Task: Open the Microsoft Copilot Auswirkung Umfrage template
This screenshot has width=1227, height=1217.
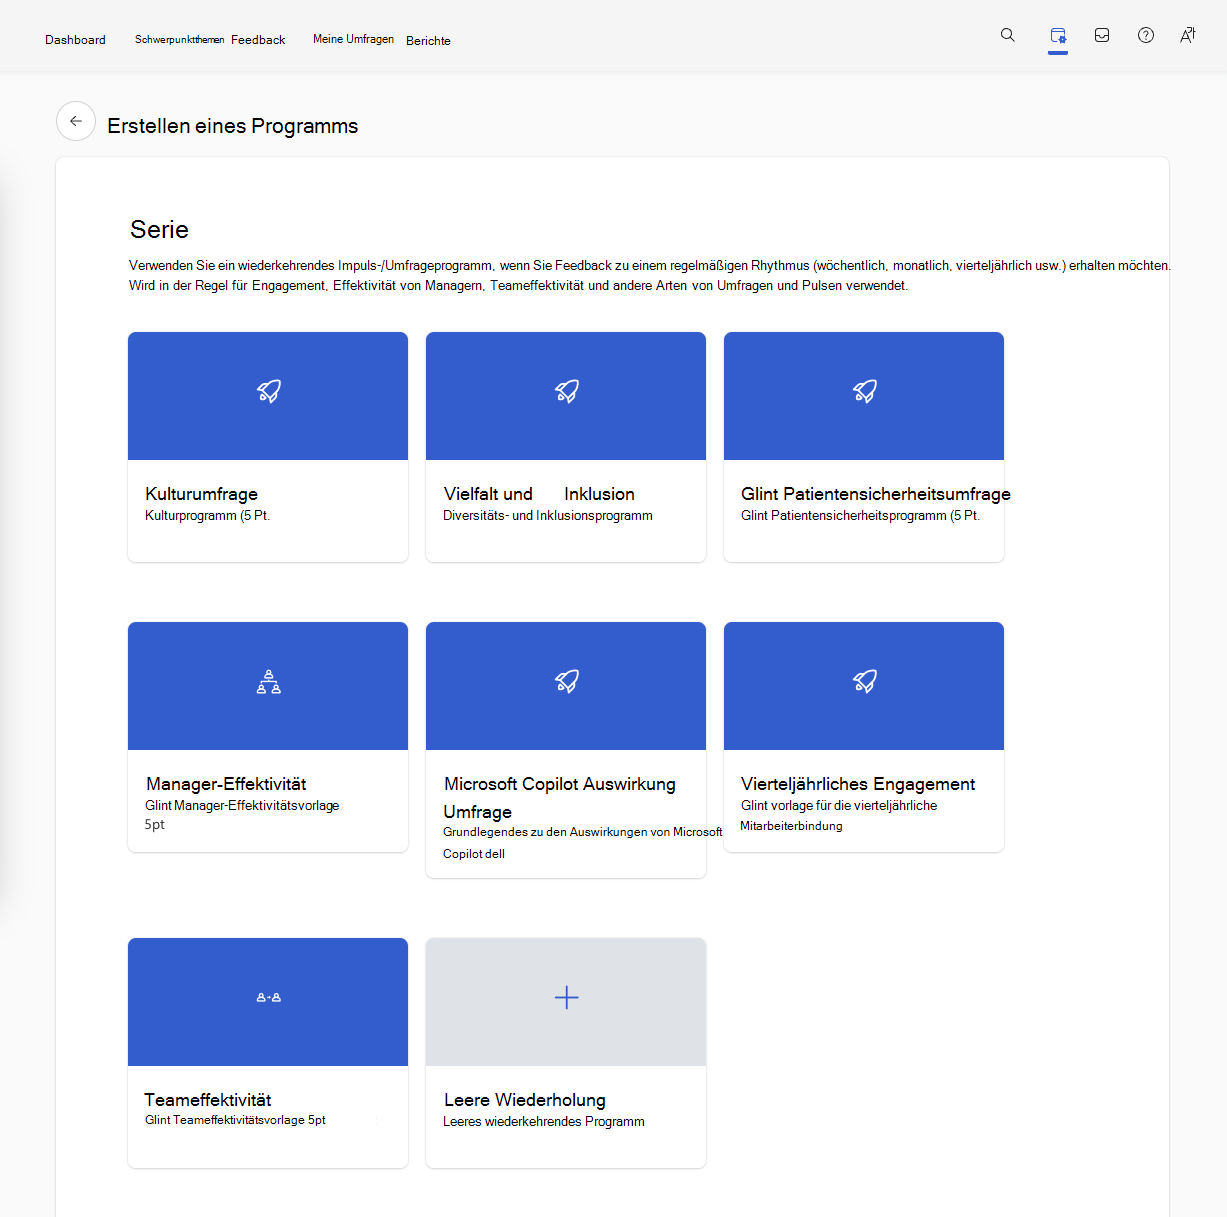Action: click(566, 750)
